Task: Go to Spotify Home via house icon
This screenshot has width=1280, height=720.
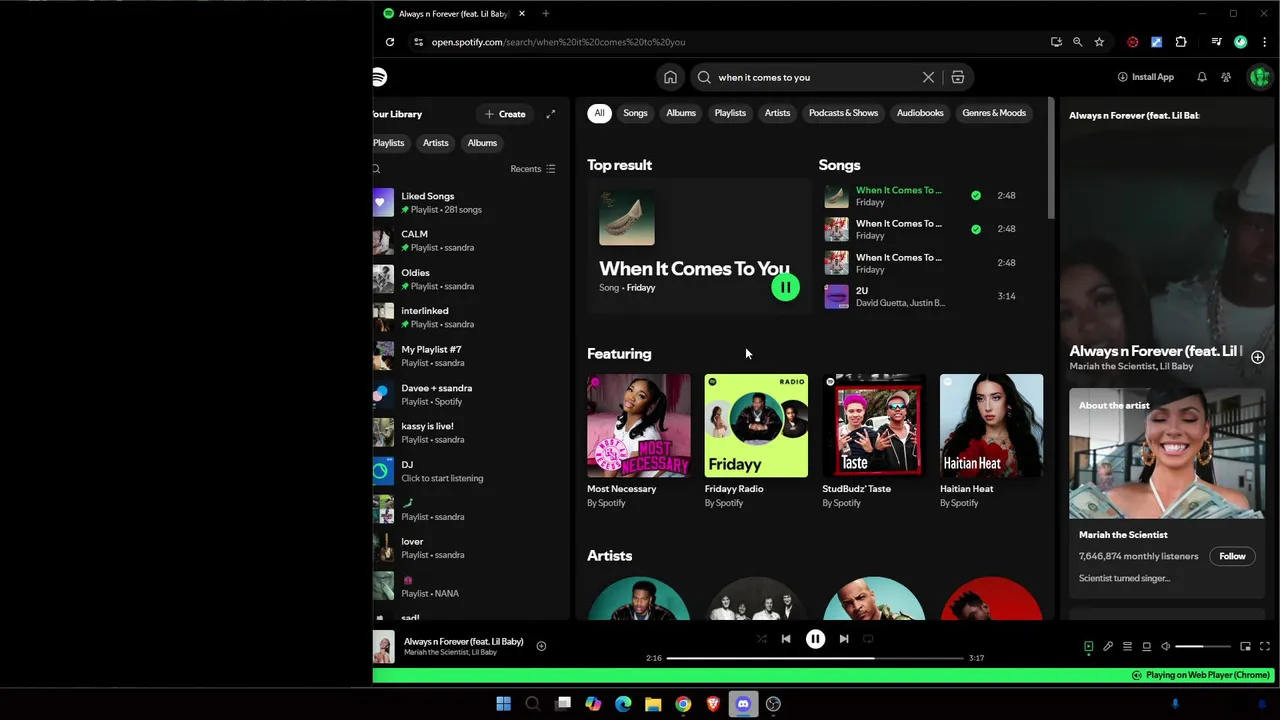Action: tap(670, 77)
